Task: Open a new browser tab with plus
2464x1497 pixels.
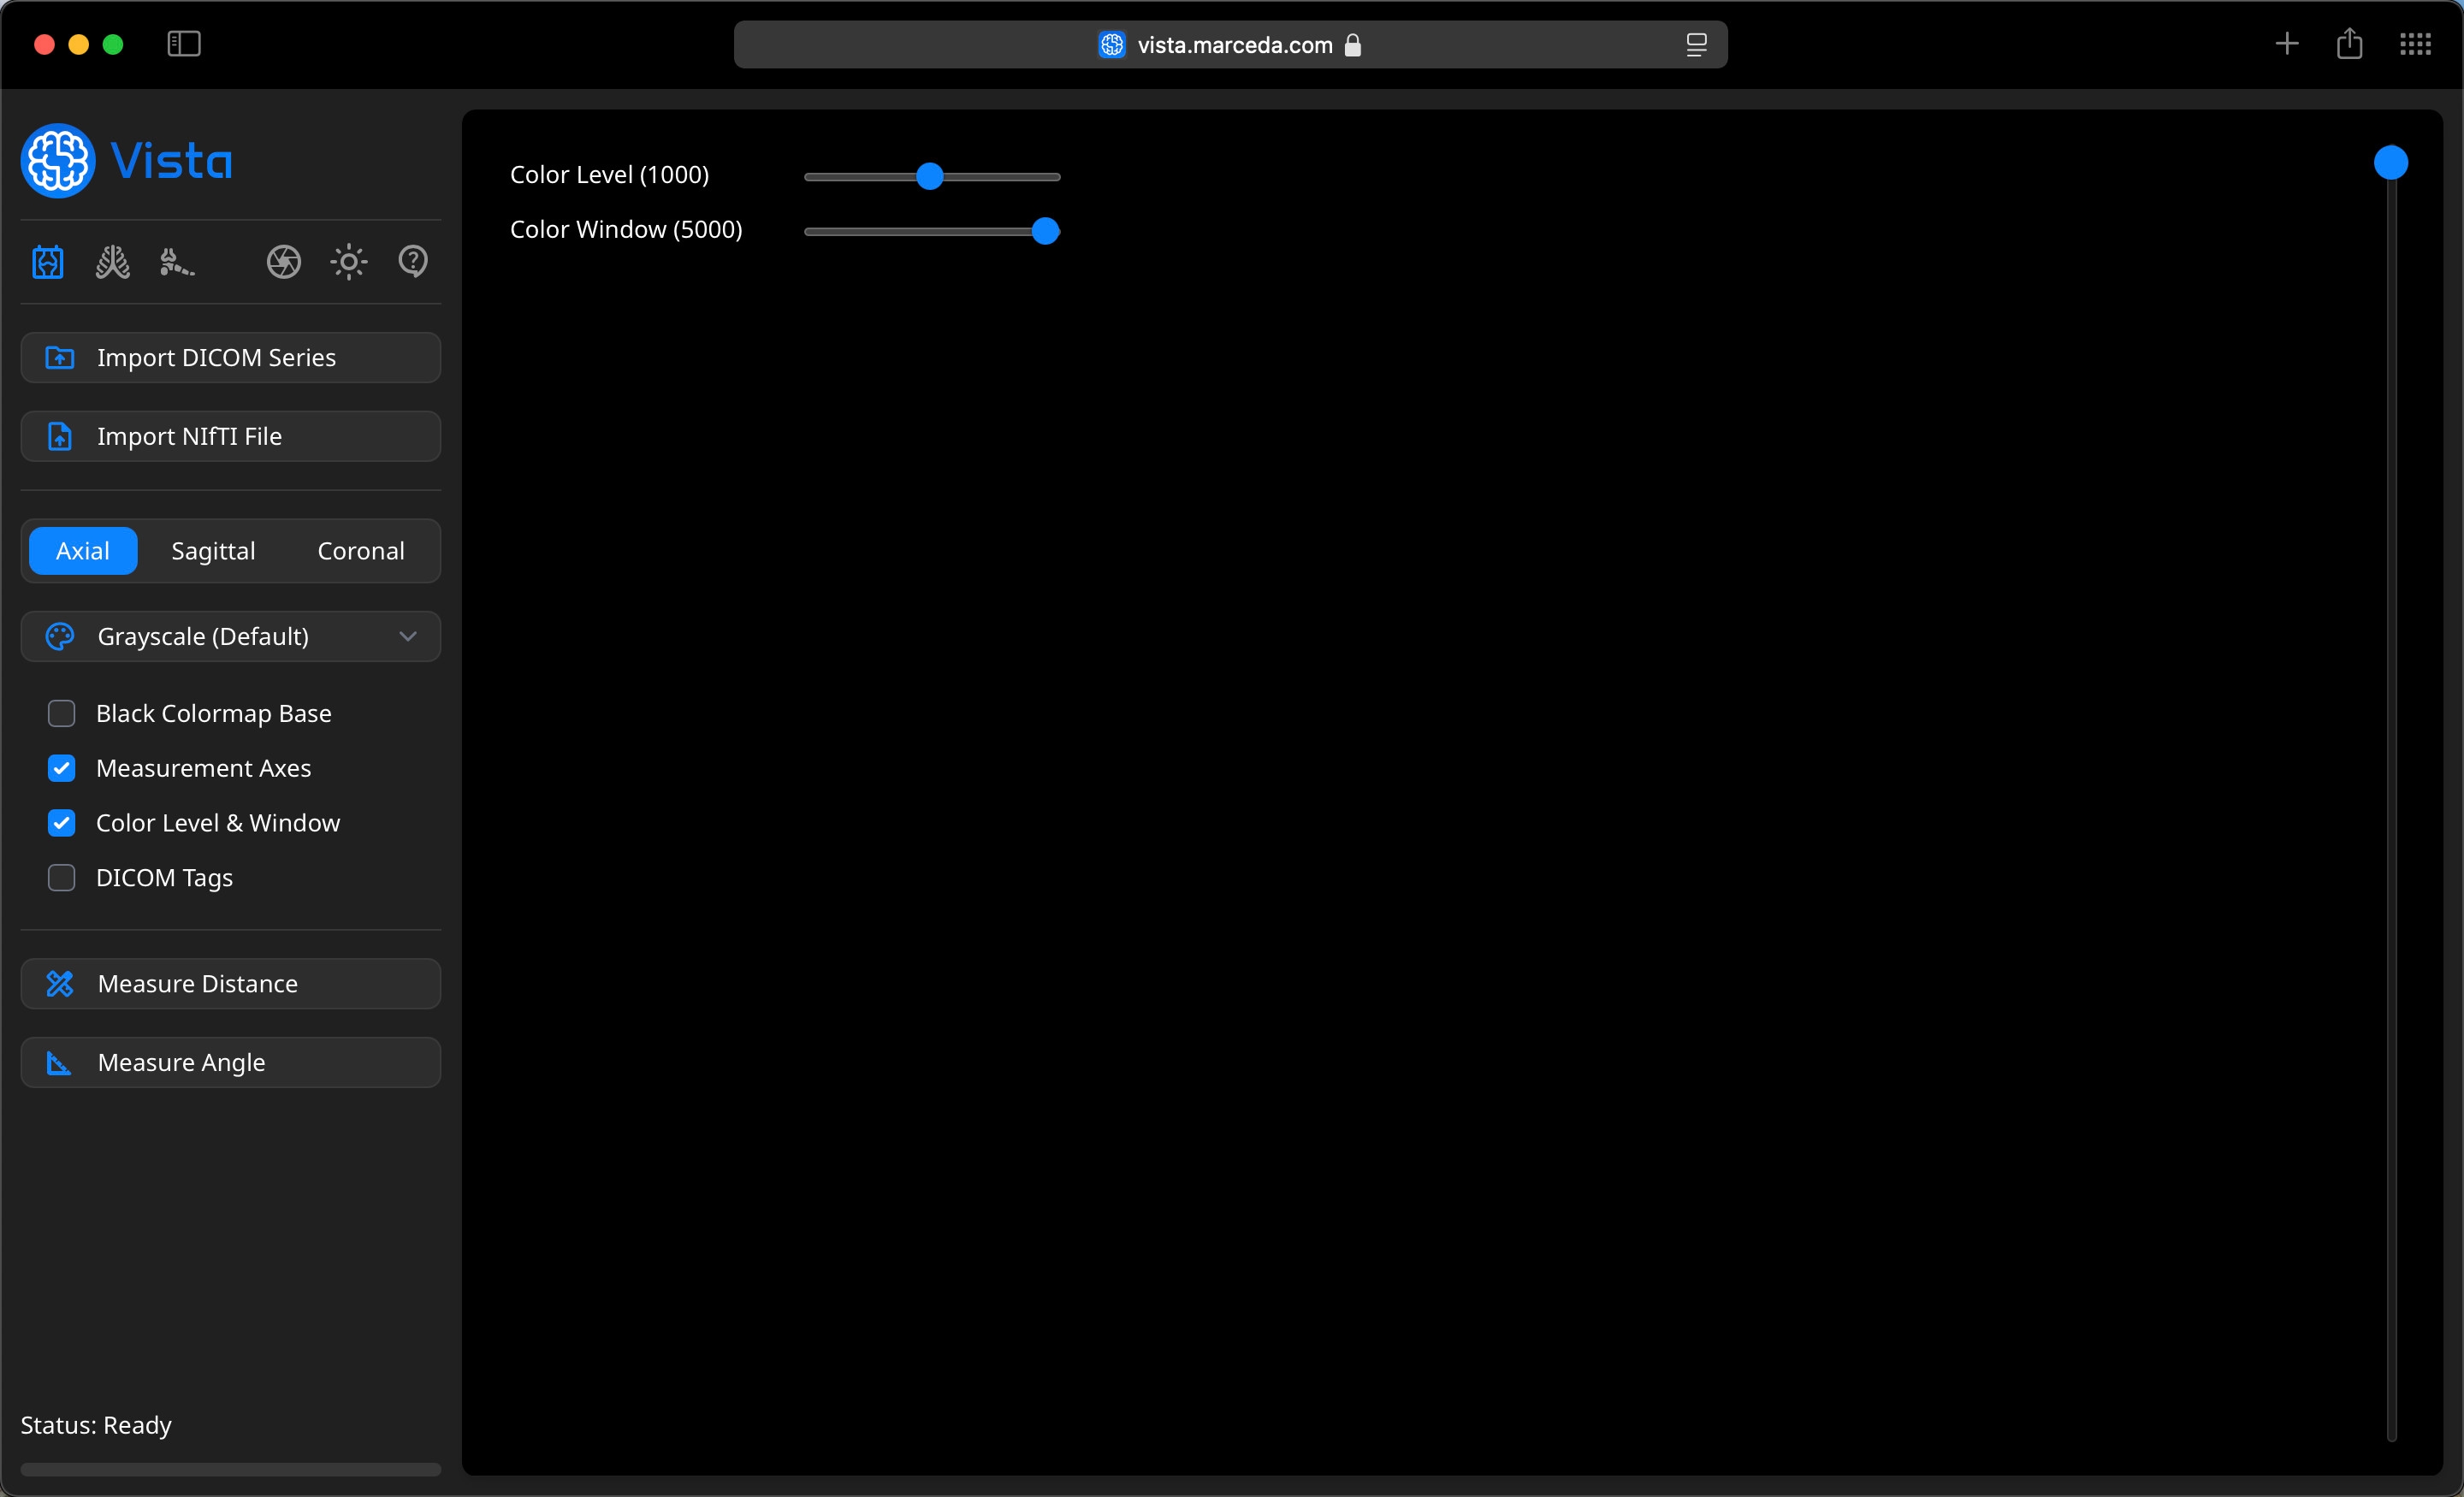Action: (2287, 44)
